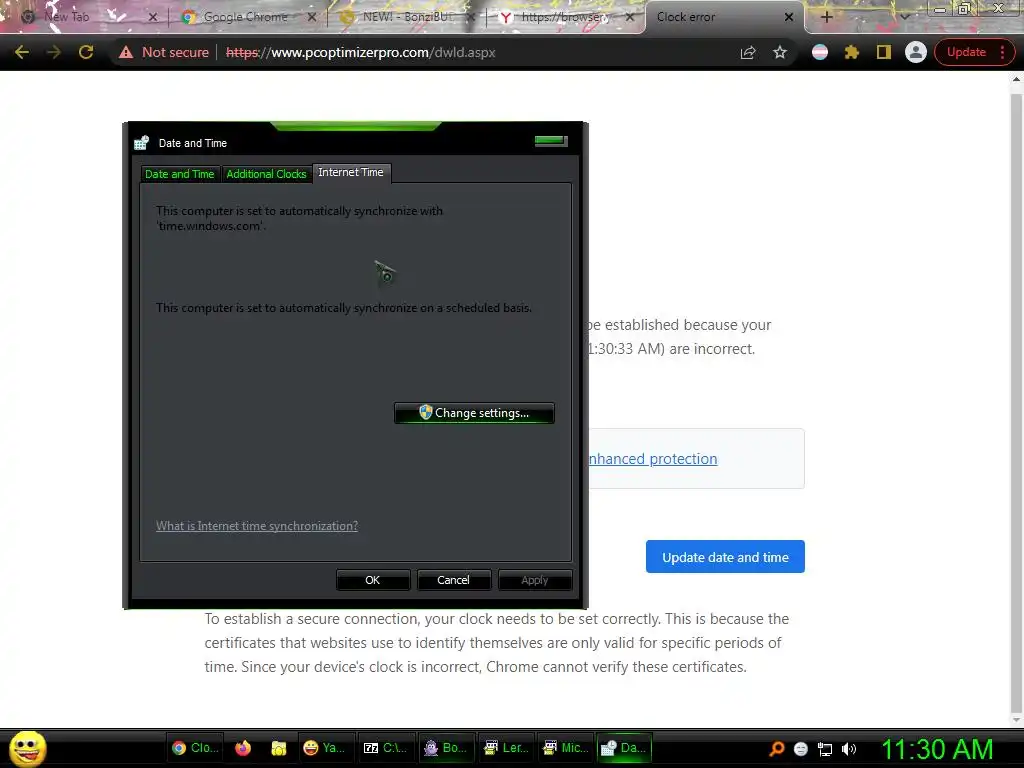Click the forward navigation arrow
Screen dimensions: 1024x768
(x=54, y=52)
